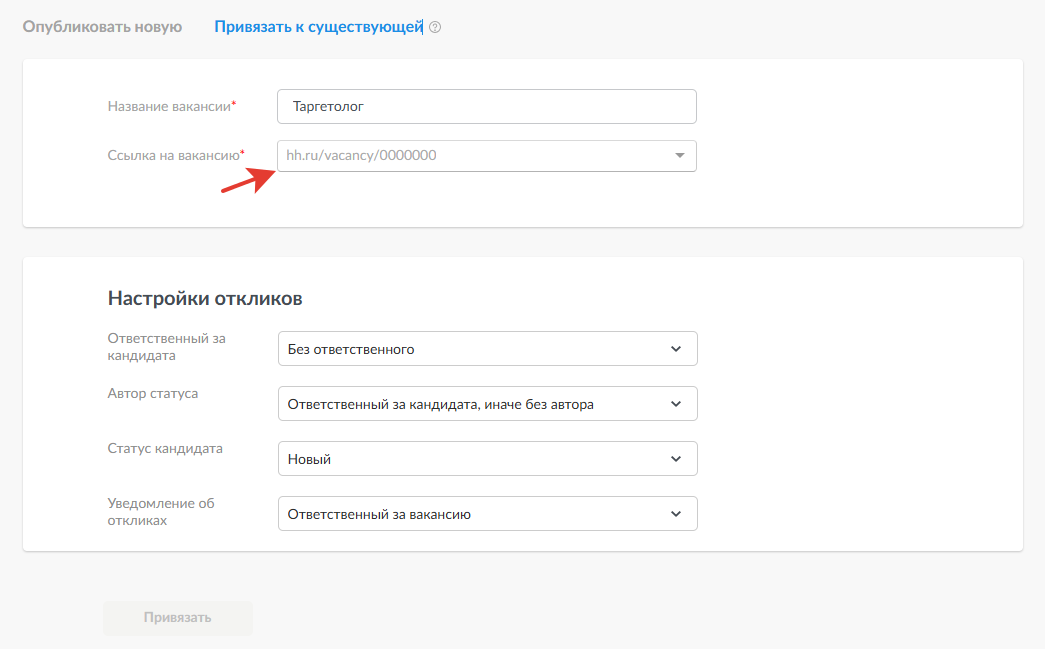Image resolution: width=1045 pixels, height=649 pixels.
Task: Click the "Ссылка на вакансию" field label
Action: [x=173, y=155]
